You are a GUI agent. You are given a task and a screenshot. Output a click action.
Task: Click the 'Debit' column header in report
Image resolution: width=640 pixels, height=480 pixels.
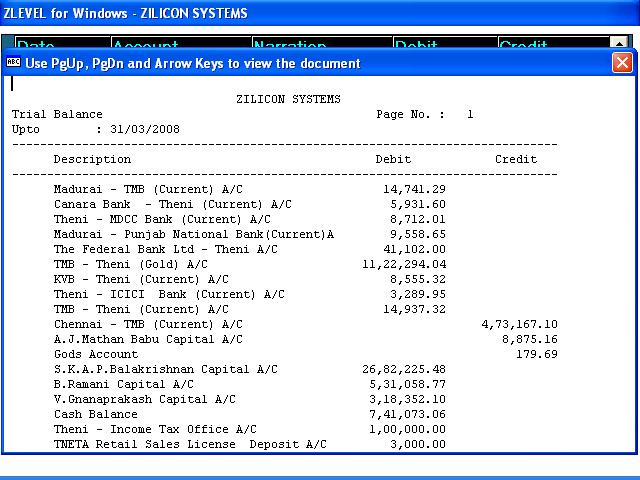click(x=393, y=159)
